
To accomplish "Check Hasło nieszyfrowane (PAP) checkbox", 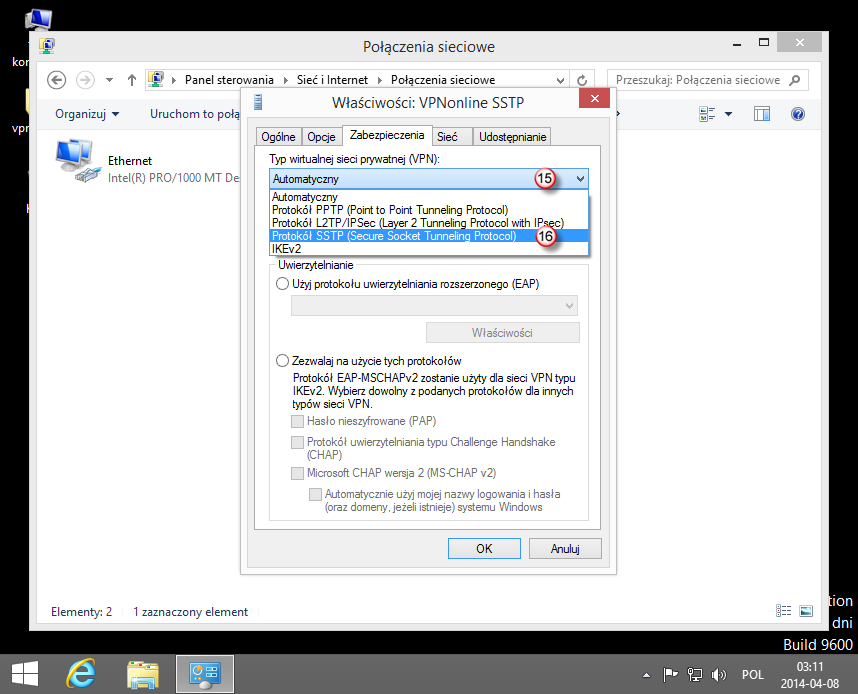I will tap(298, 421).
